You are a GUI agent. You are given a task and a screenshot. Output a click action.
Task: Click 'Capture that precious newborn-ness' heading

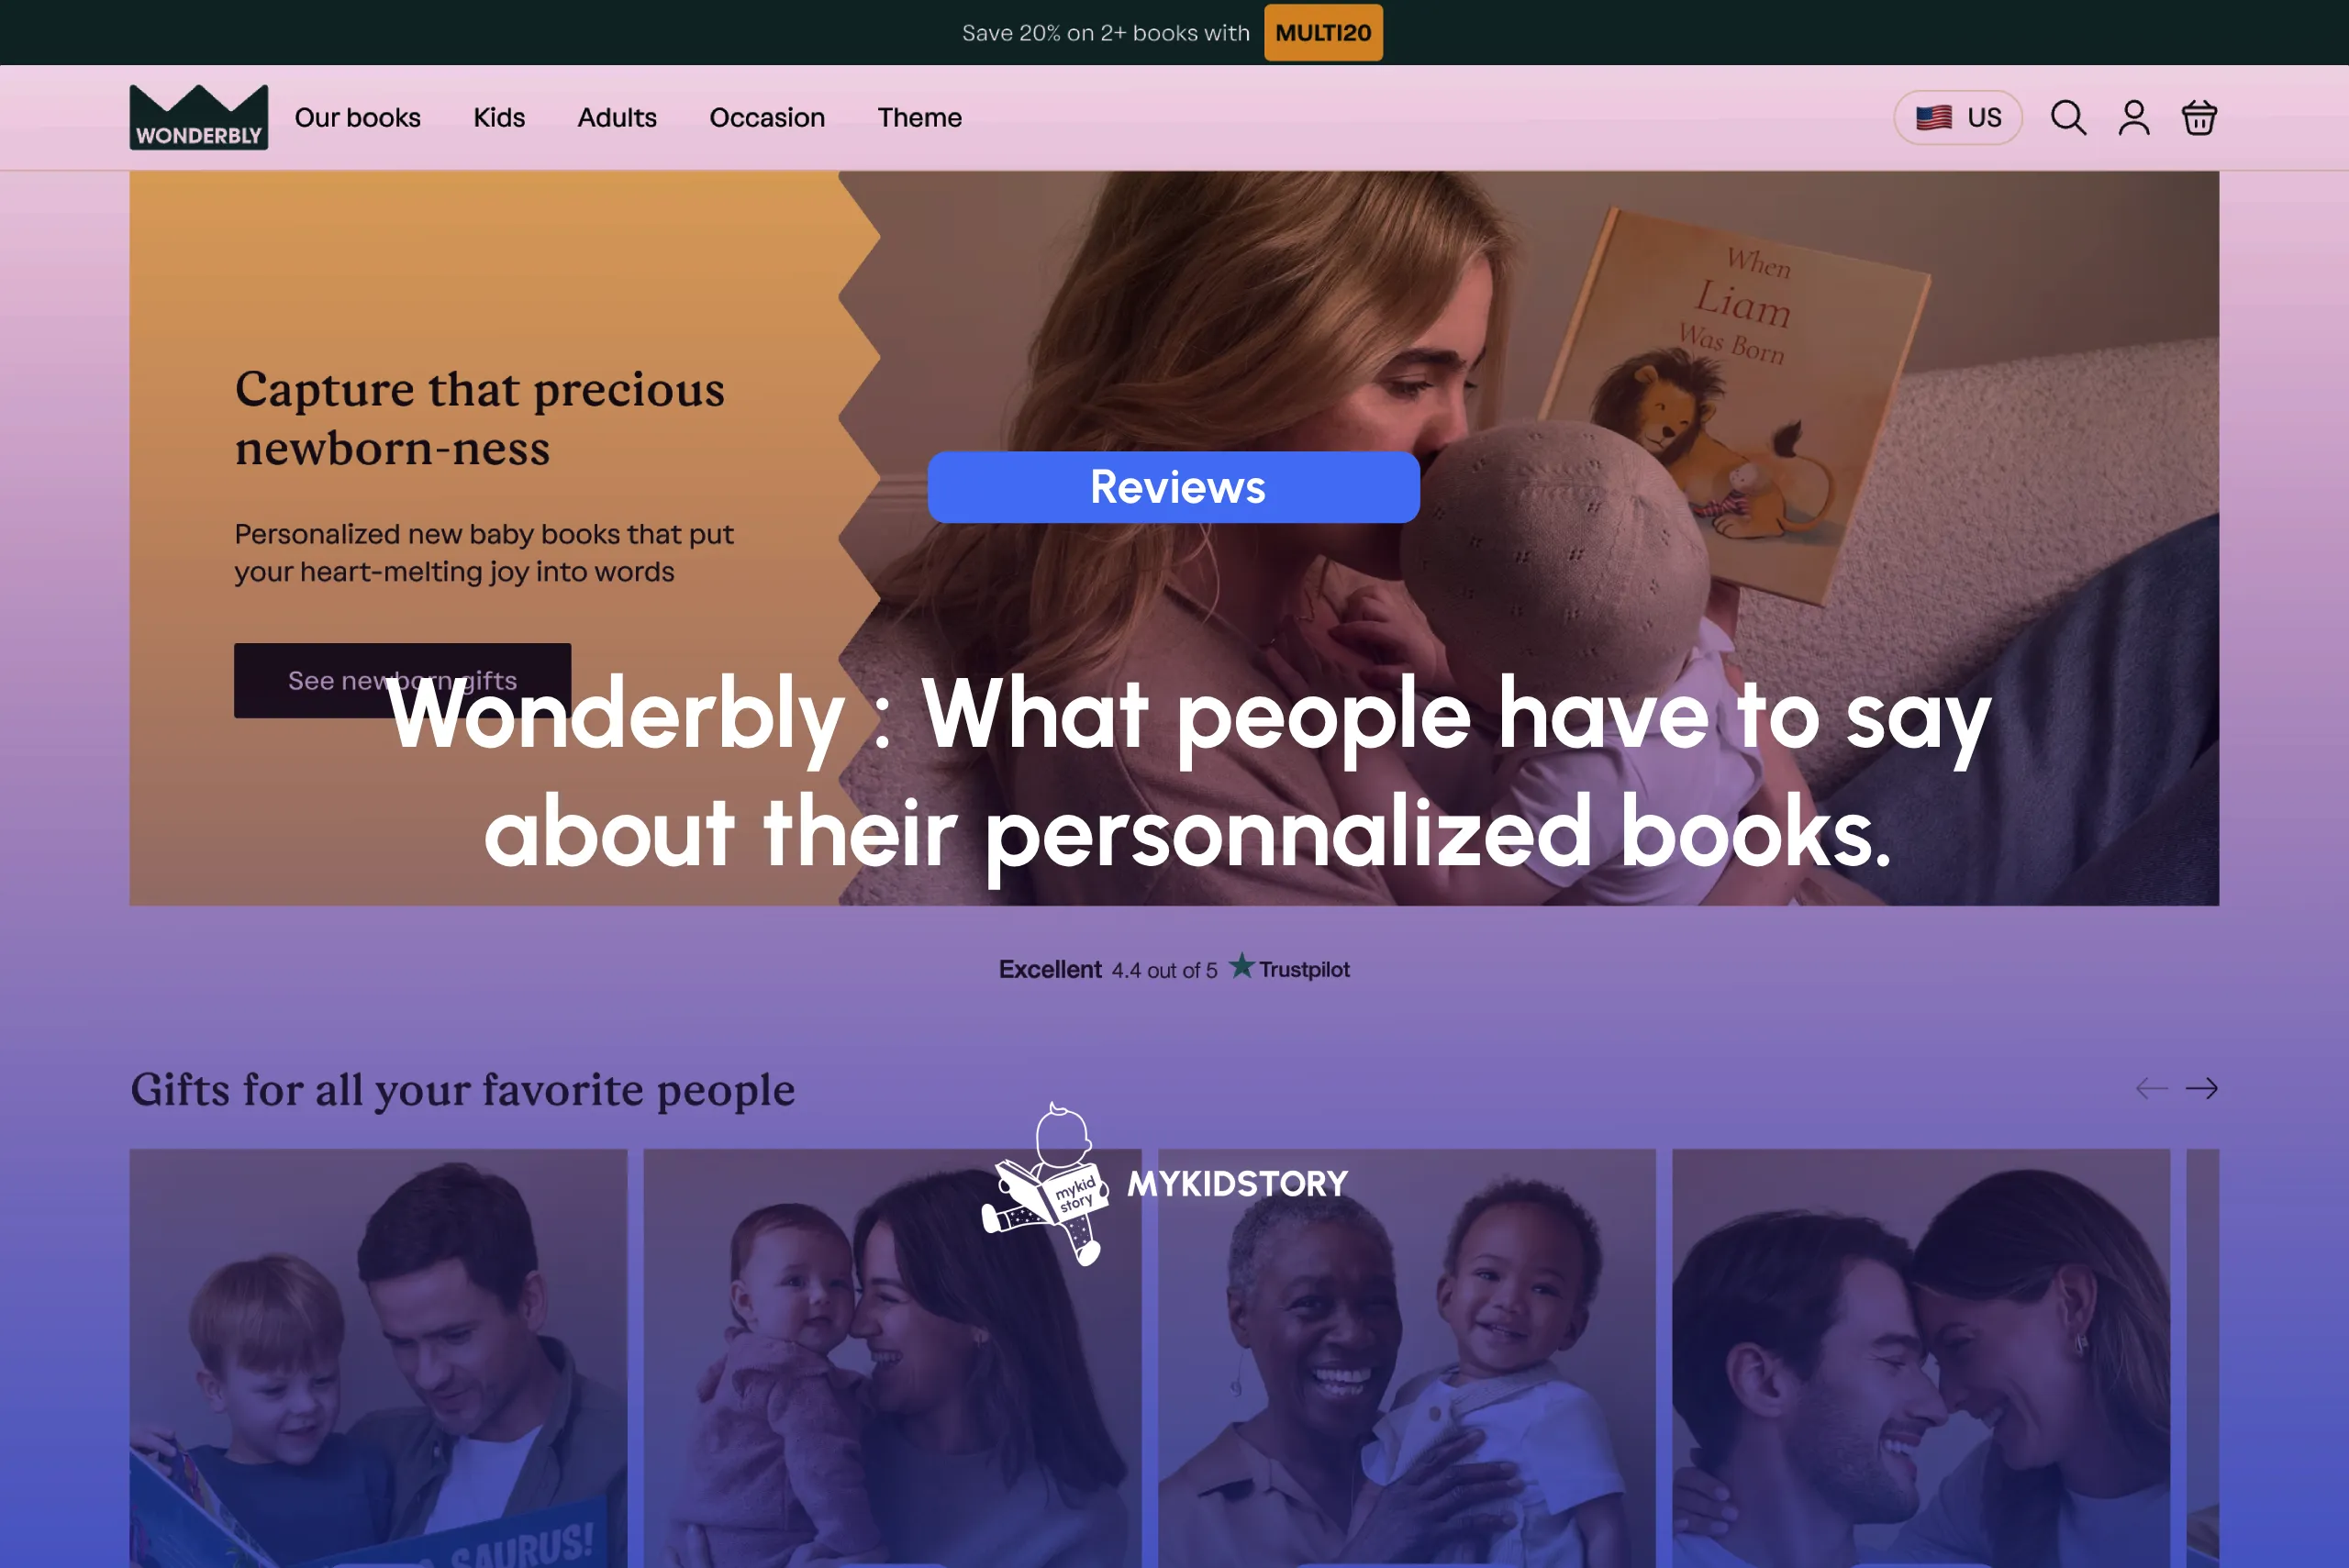(x=480, y=418)
